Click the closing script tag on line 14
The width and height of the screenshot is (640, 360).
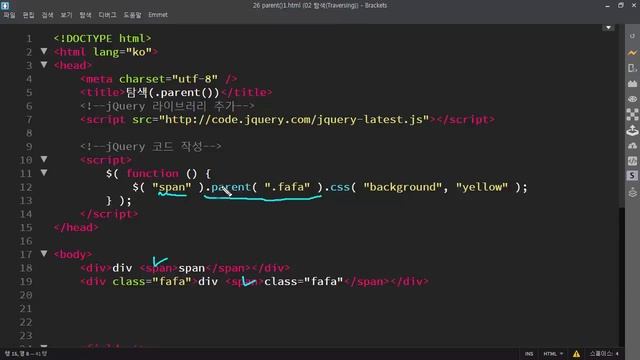tap(109, 214)
